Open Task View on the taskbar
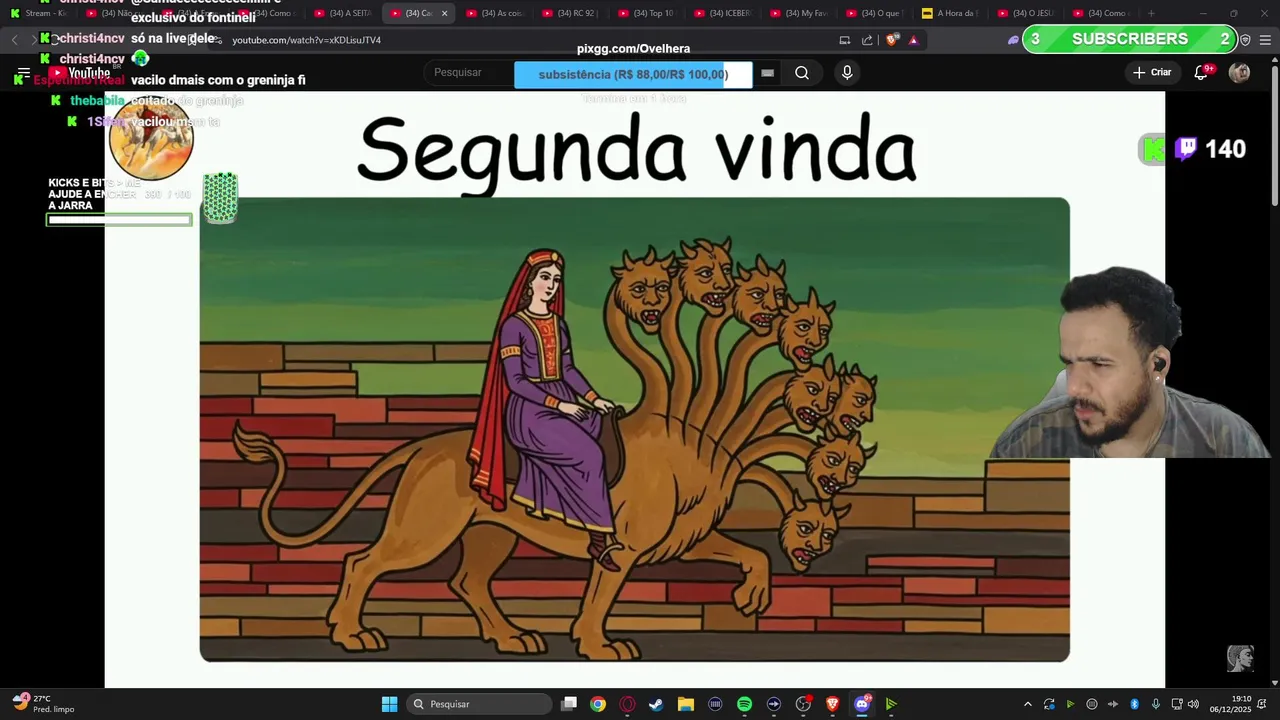1280x720 pixels. (569, 704)
